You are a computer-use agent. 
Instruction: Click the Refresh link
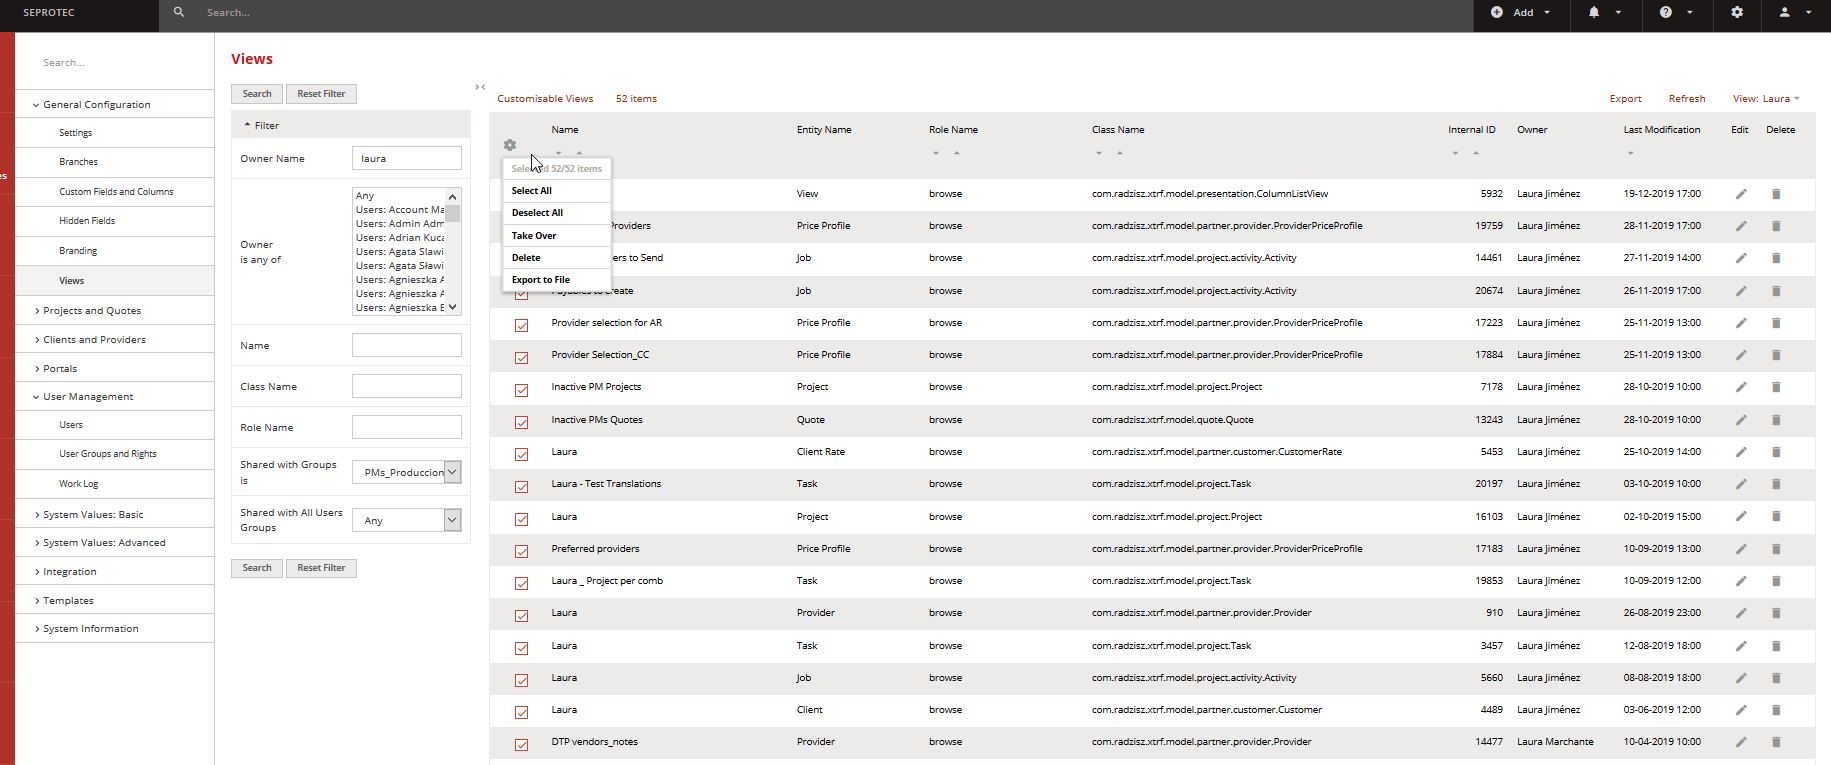point(1687,98)
